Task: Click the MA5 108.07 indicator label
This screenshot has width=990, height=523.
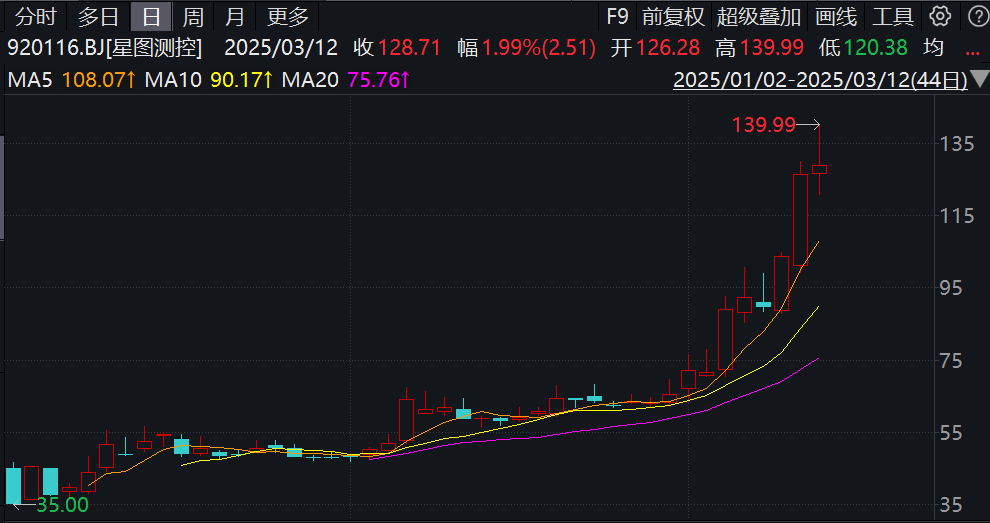Action: tap(71, 80)
